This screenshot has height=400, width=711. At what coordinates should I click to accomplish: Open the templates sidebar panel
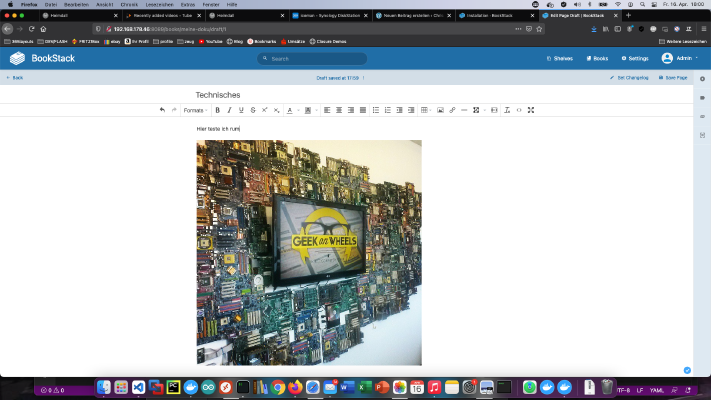pos(702,135)
